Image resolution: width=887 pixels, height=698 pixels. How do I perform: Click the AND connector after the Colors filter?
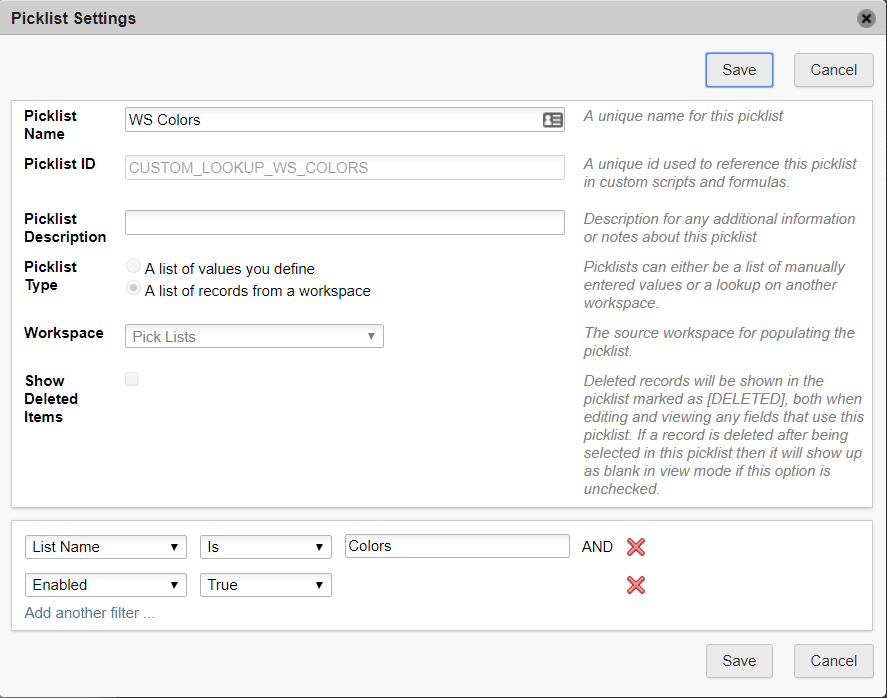point(597,546)
